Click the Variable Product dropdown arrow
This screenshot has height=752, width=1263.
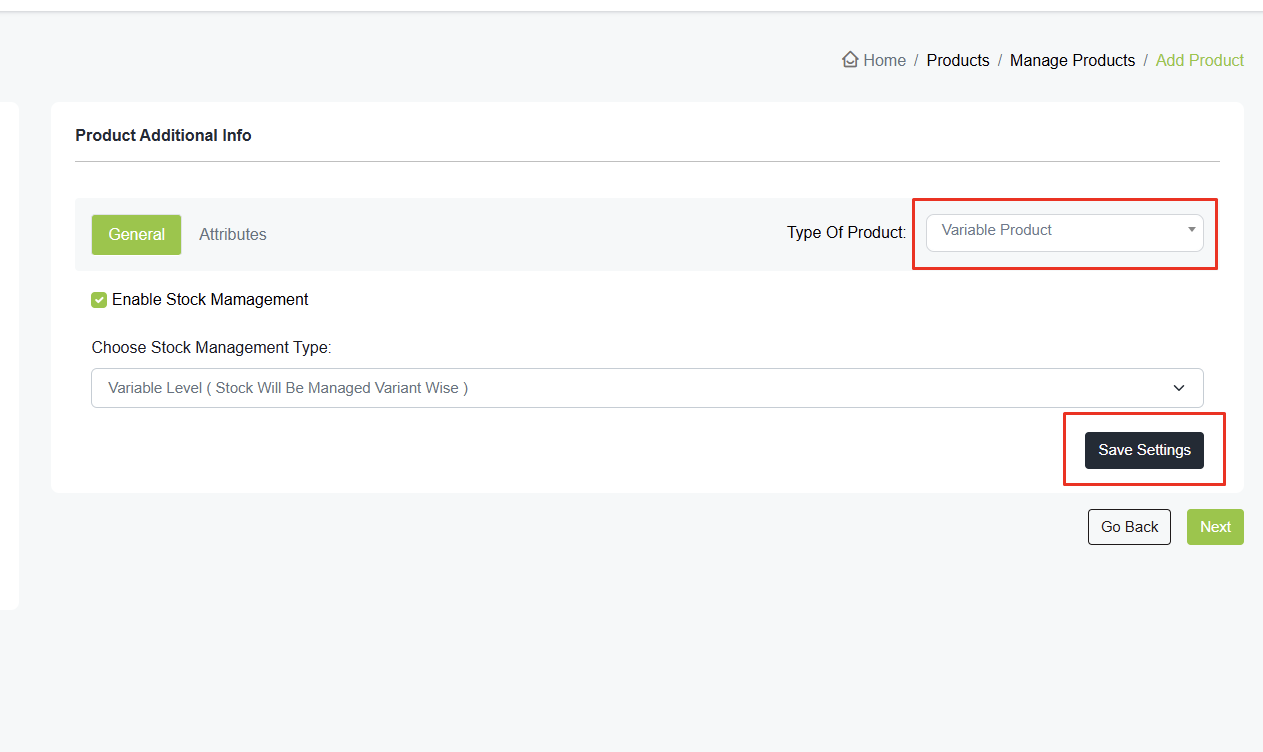(1191, 230)
